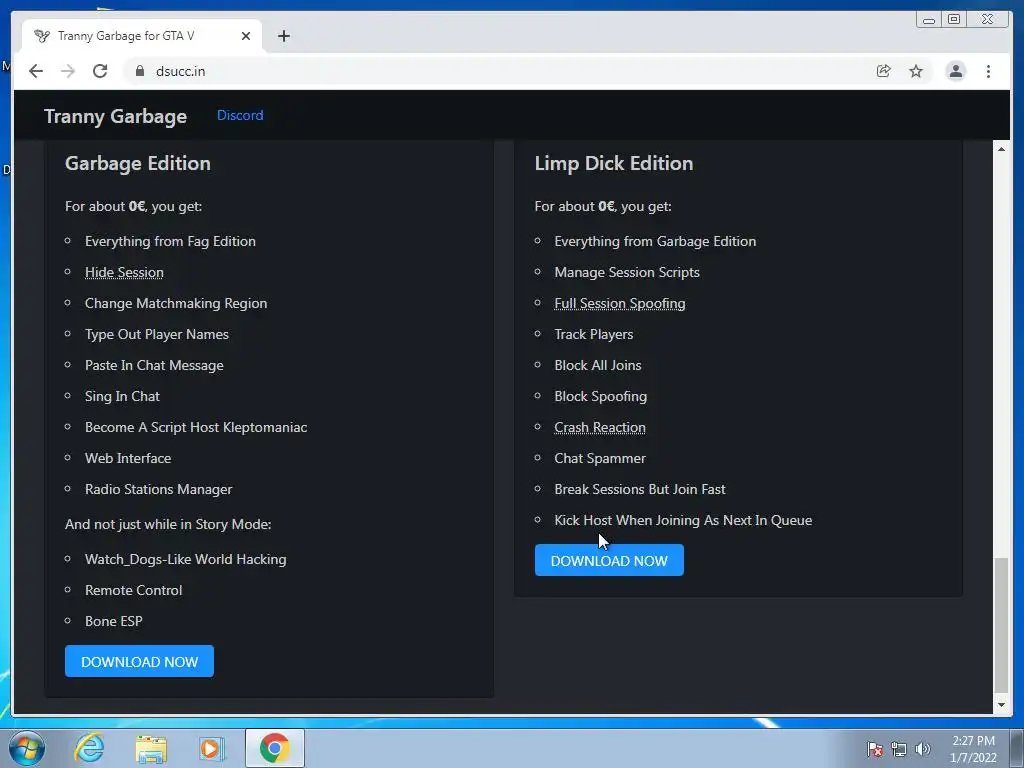Screen dimensions: 1024x768
Task: Open the share page icon in address bar
Action: pyautogui.click(x=884, y=71)
